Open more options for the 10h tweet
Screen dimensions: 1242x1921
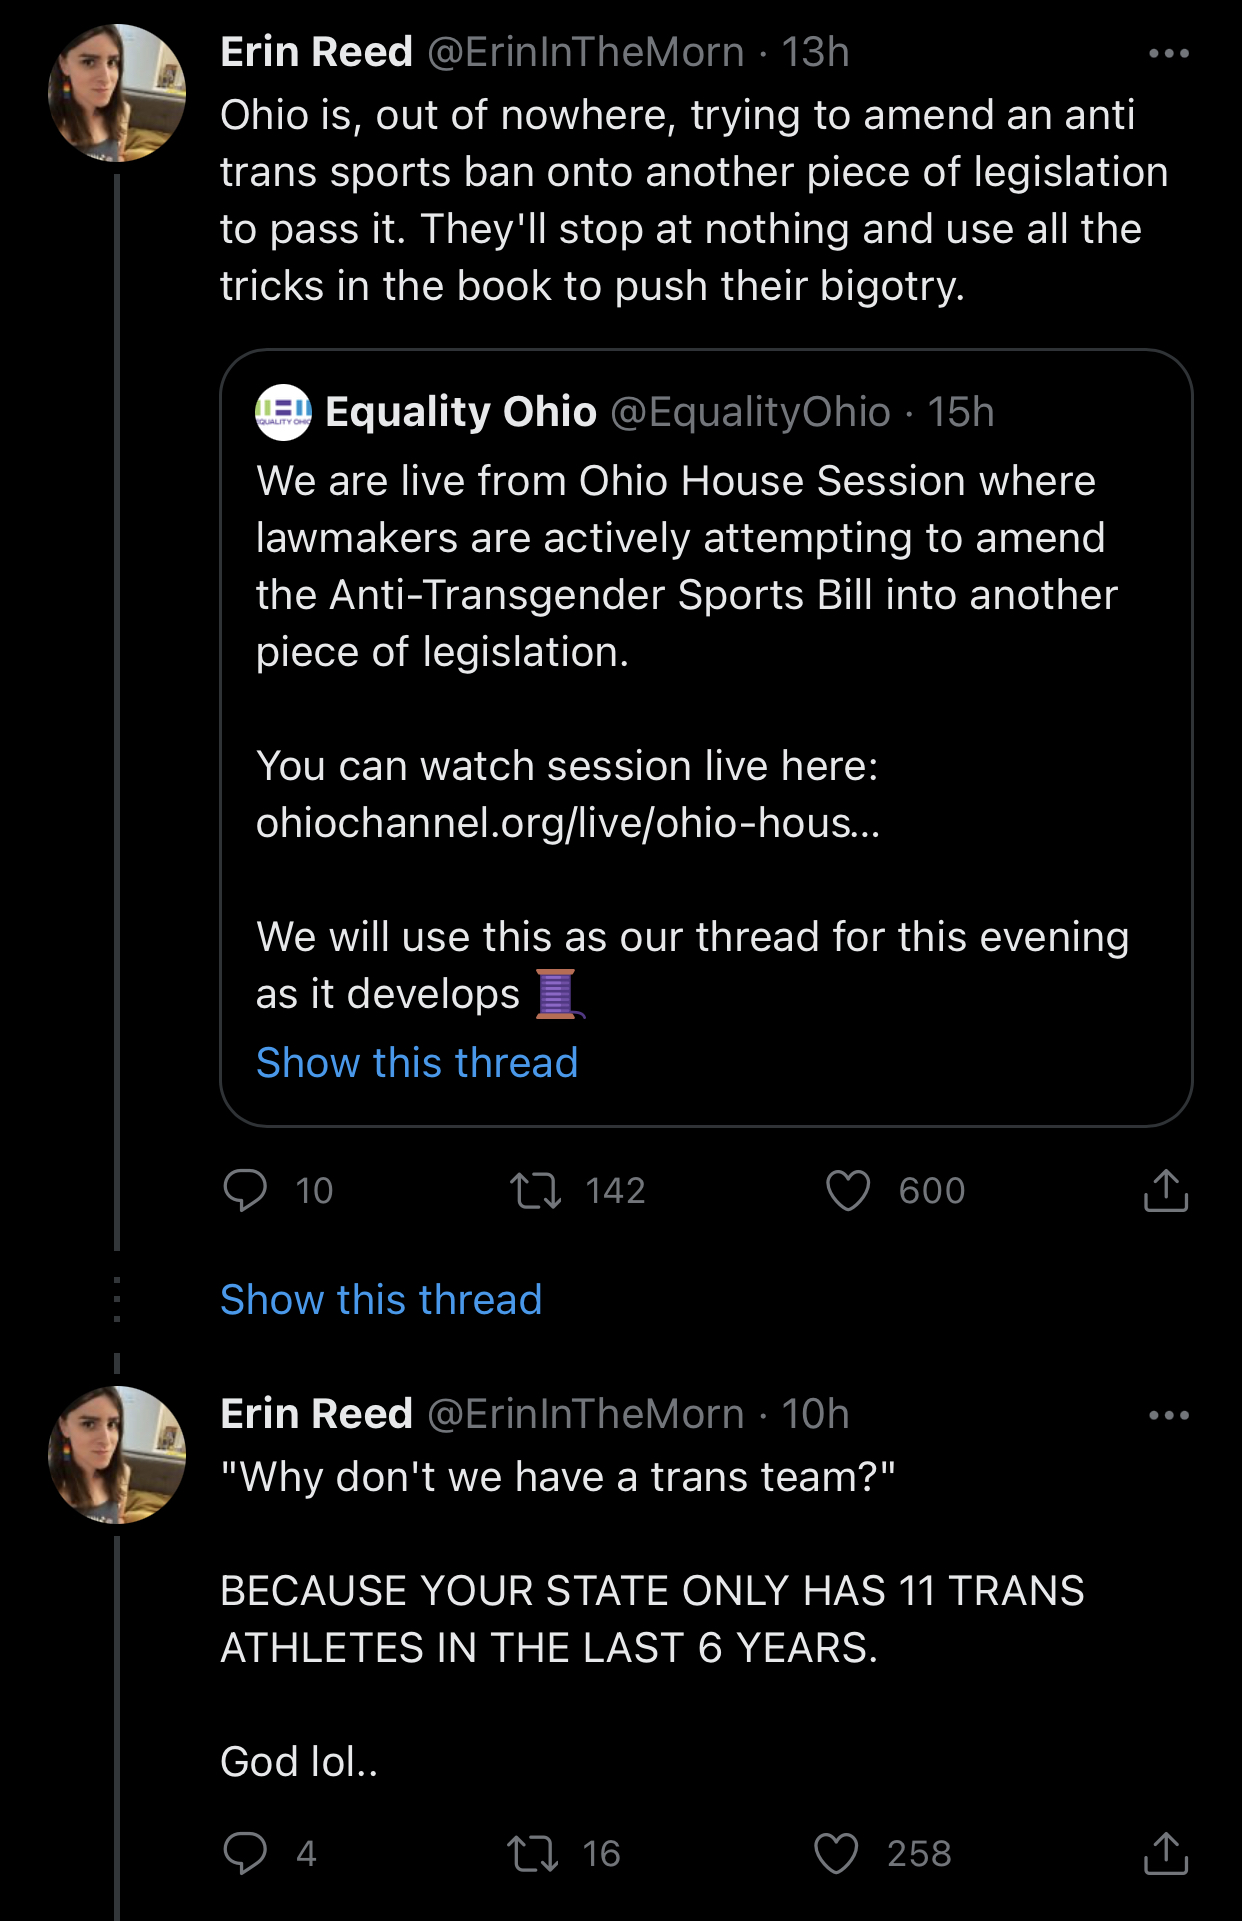pyautogui.click(x=1168, y=1415)
